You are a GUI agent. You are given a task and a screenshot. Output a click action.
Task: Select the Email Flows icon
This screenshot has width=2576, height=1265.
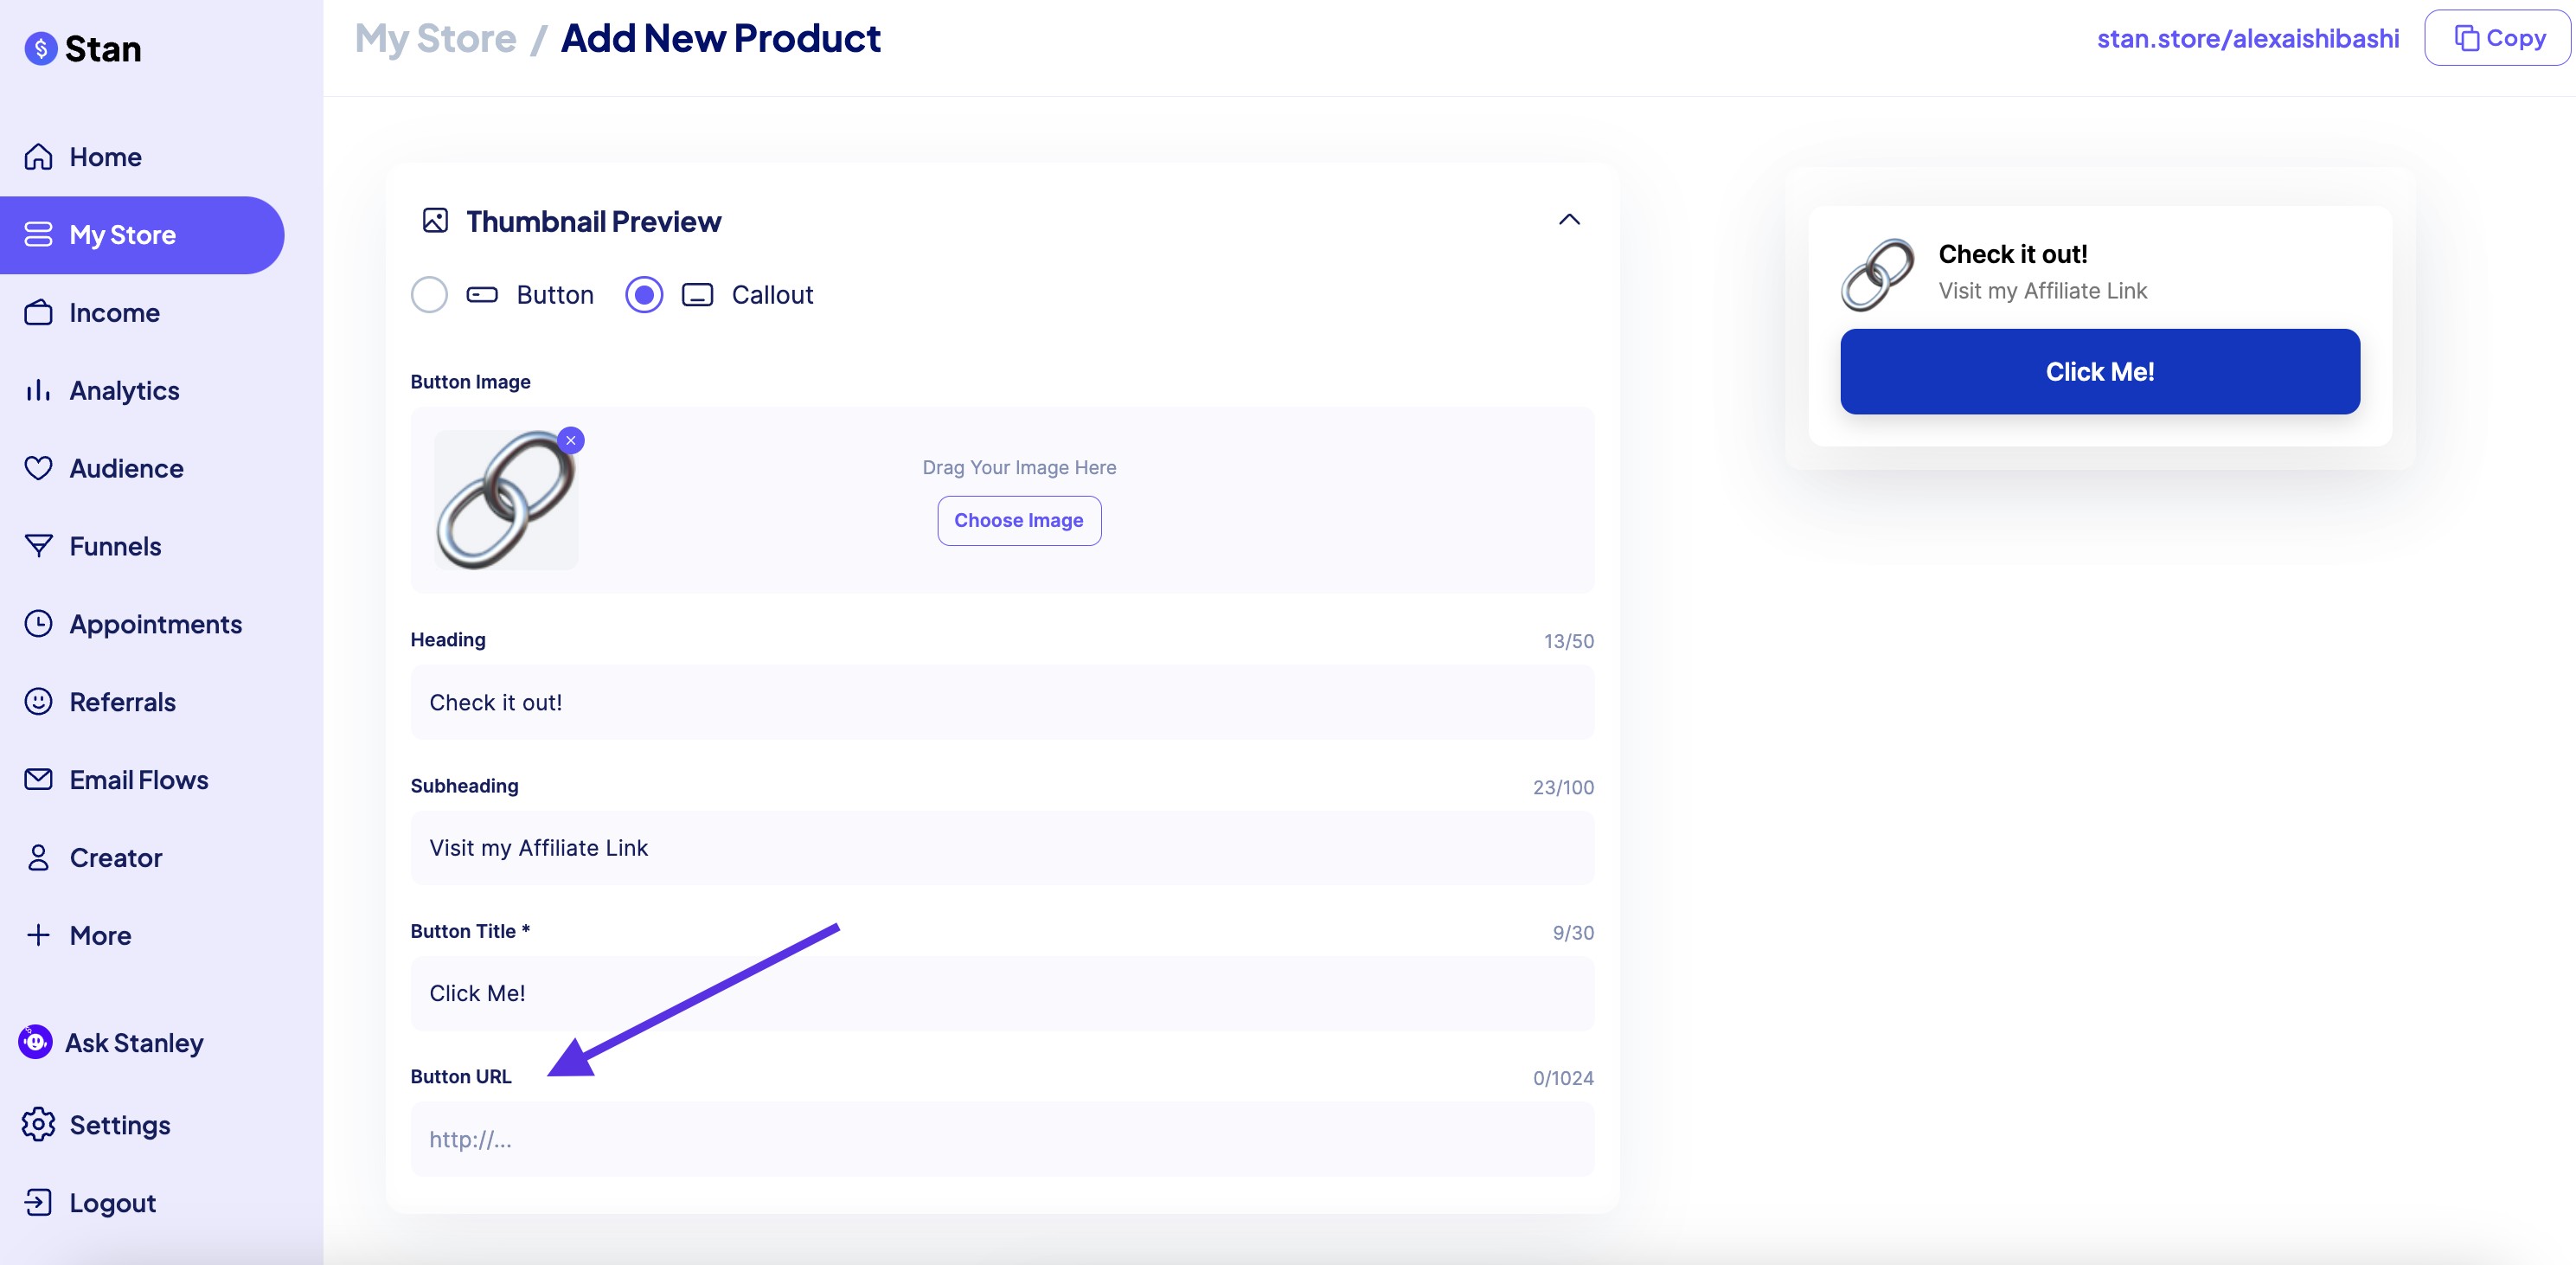(x=38, y=779)
